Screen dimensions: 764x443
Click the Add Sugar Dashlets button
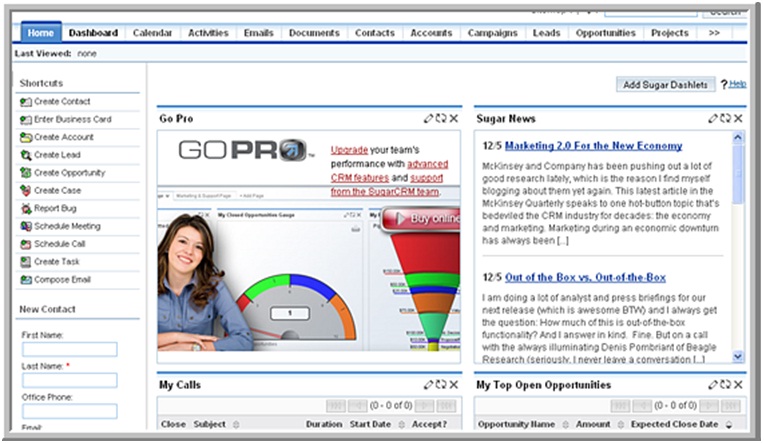click(x=665, y=84)
